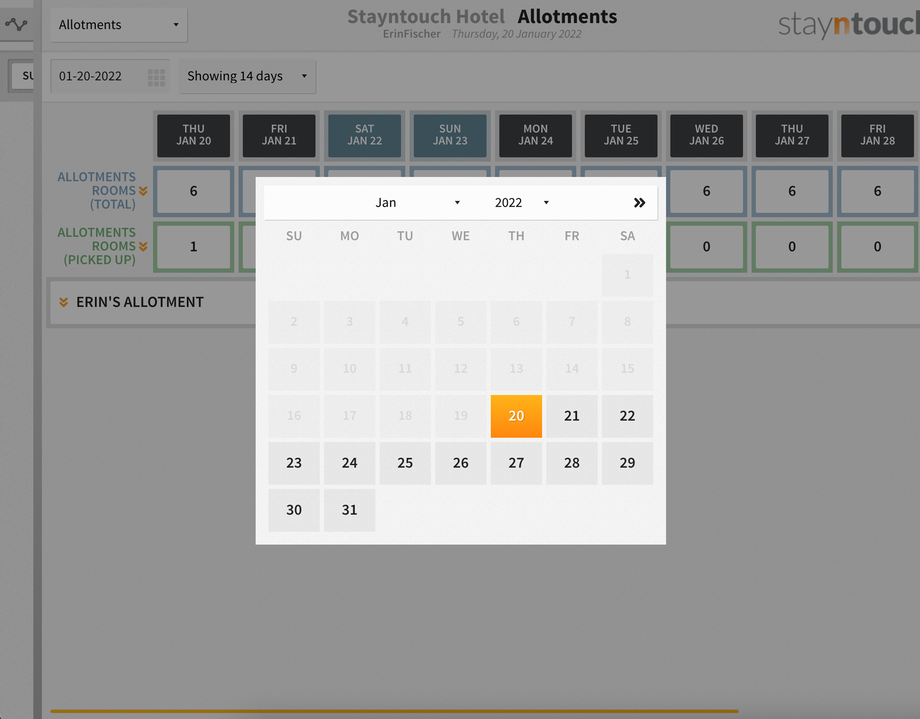Click the FRI JAN 21 column header
Screen dimensions: 920x719
[279, 136]
